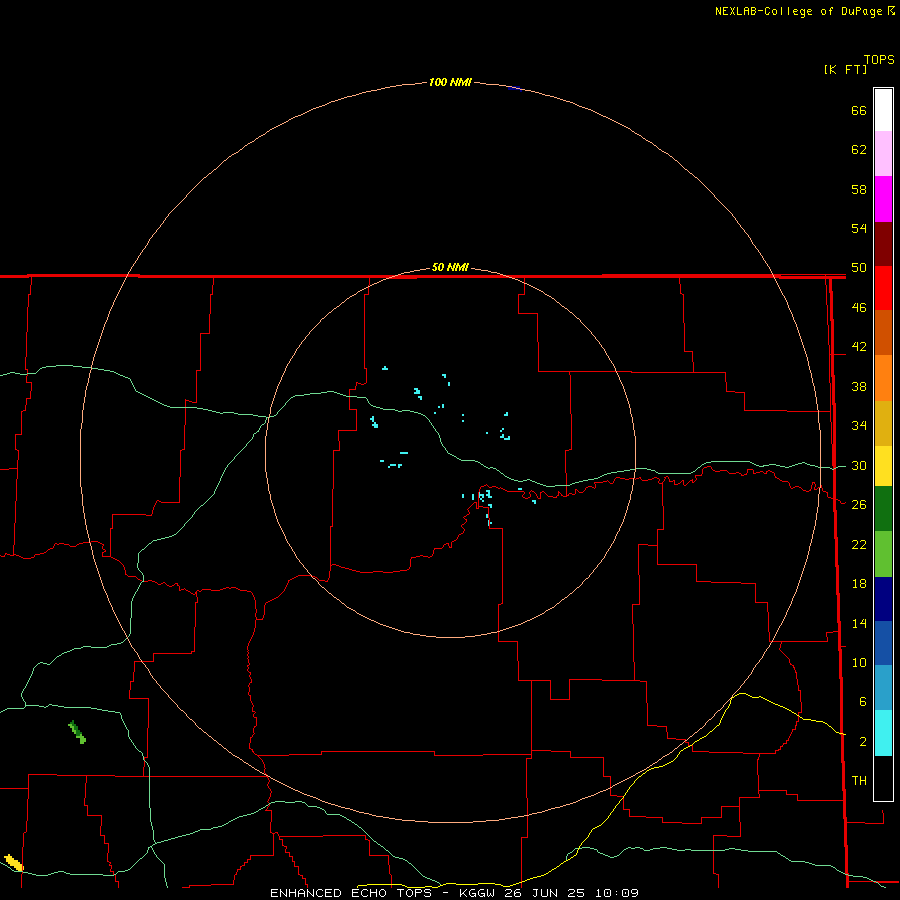Click the ENHANCED ECHO TOPS KGGW caption

pos(454,893)
